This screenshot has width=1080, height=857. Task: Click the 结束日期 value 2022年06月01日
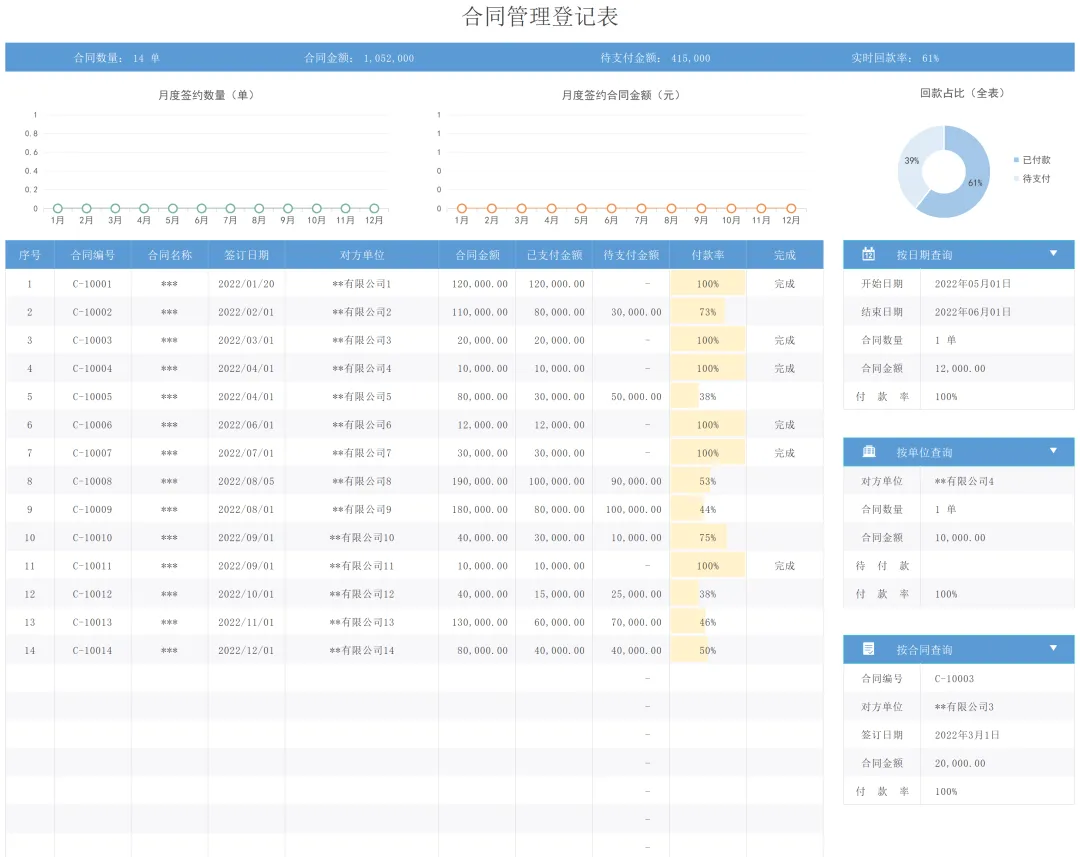tap(973, 312)
